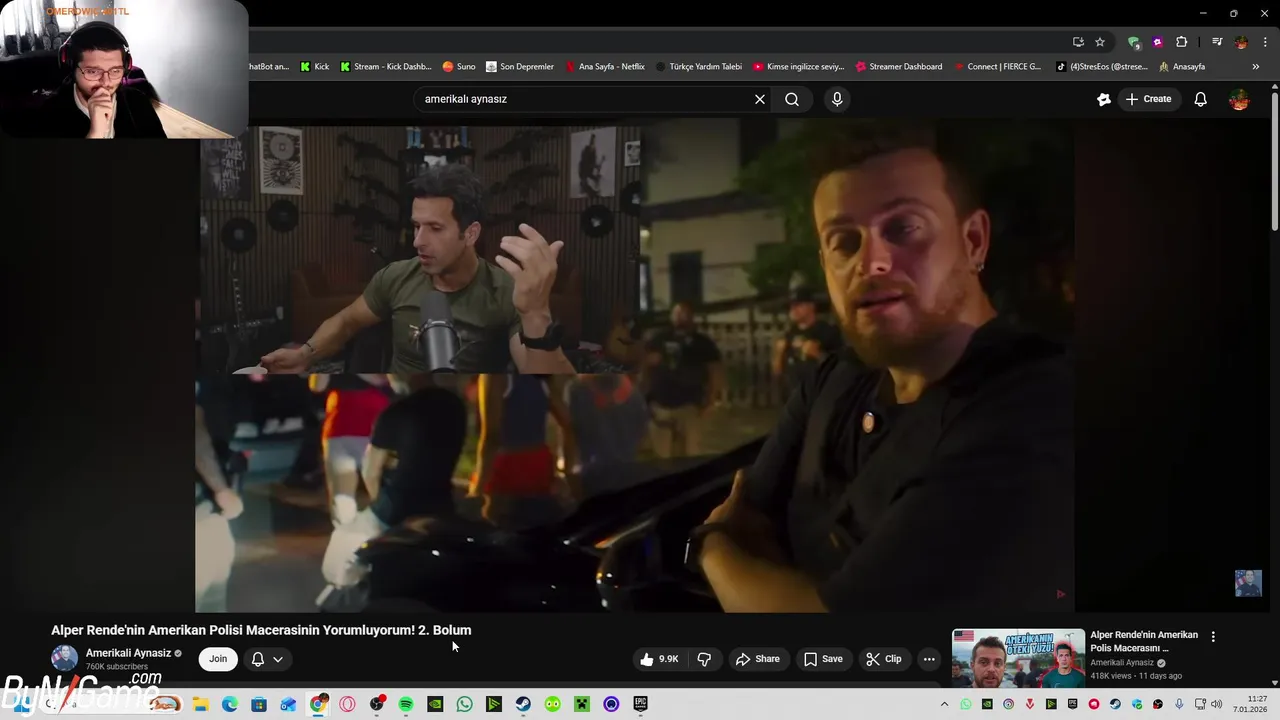Expand the subscription notification bell dropdown
Viewport: 1280px width, 720px height.
[x=267, y=659]
